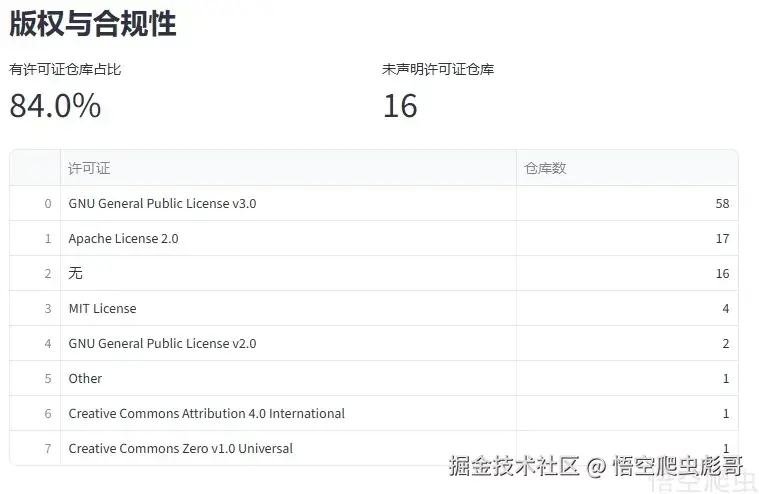The image size is (759, 494).
Task: Select the 未声明许可证仓库 metric label
Action: 438,70
